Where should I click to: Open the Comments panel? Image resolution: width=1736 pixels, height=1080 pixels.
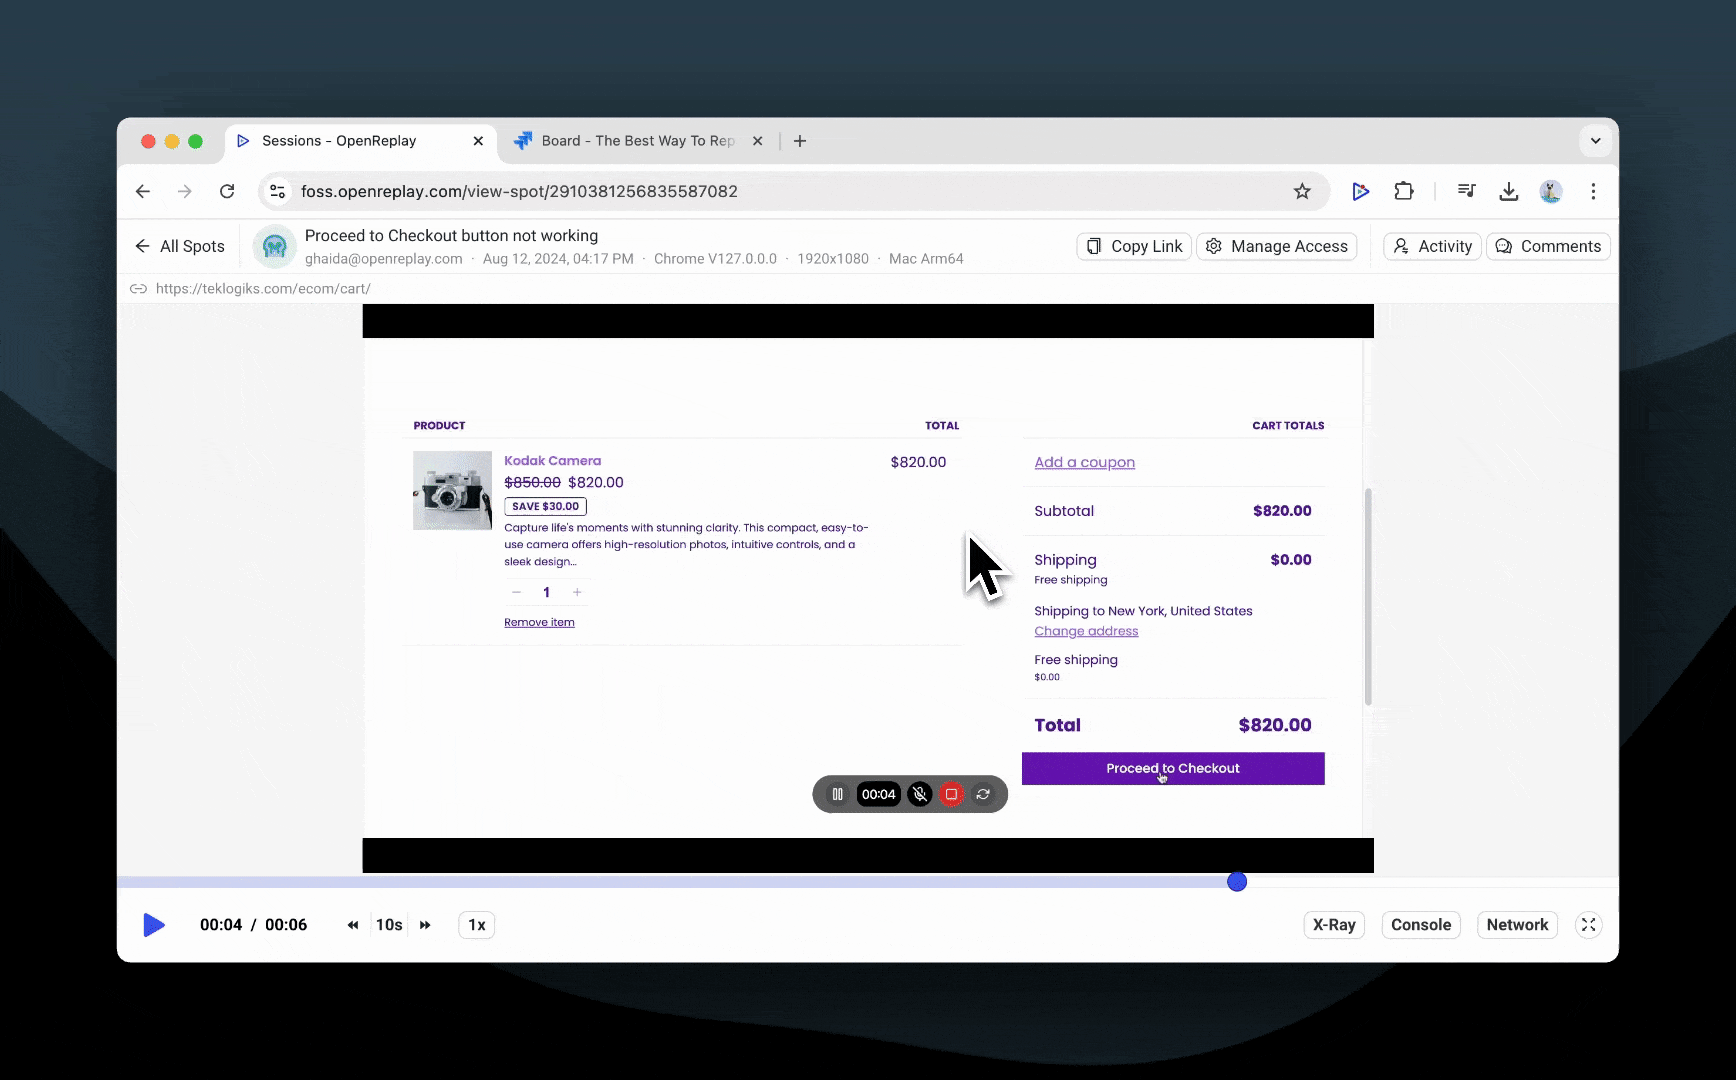pos(1548,246)
